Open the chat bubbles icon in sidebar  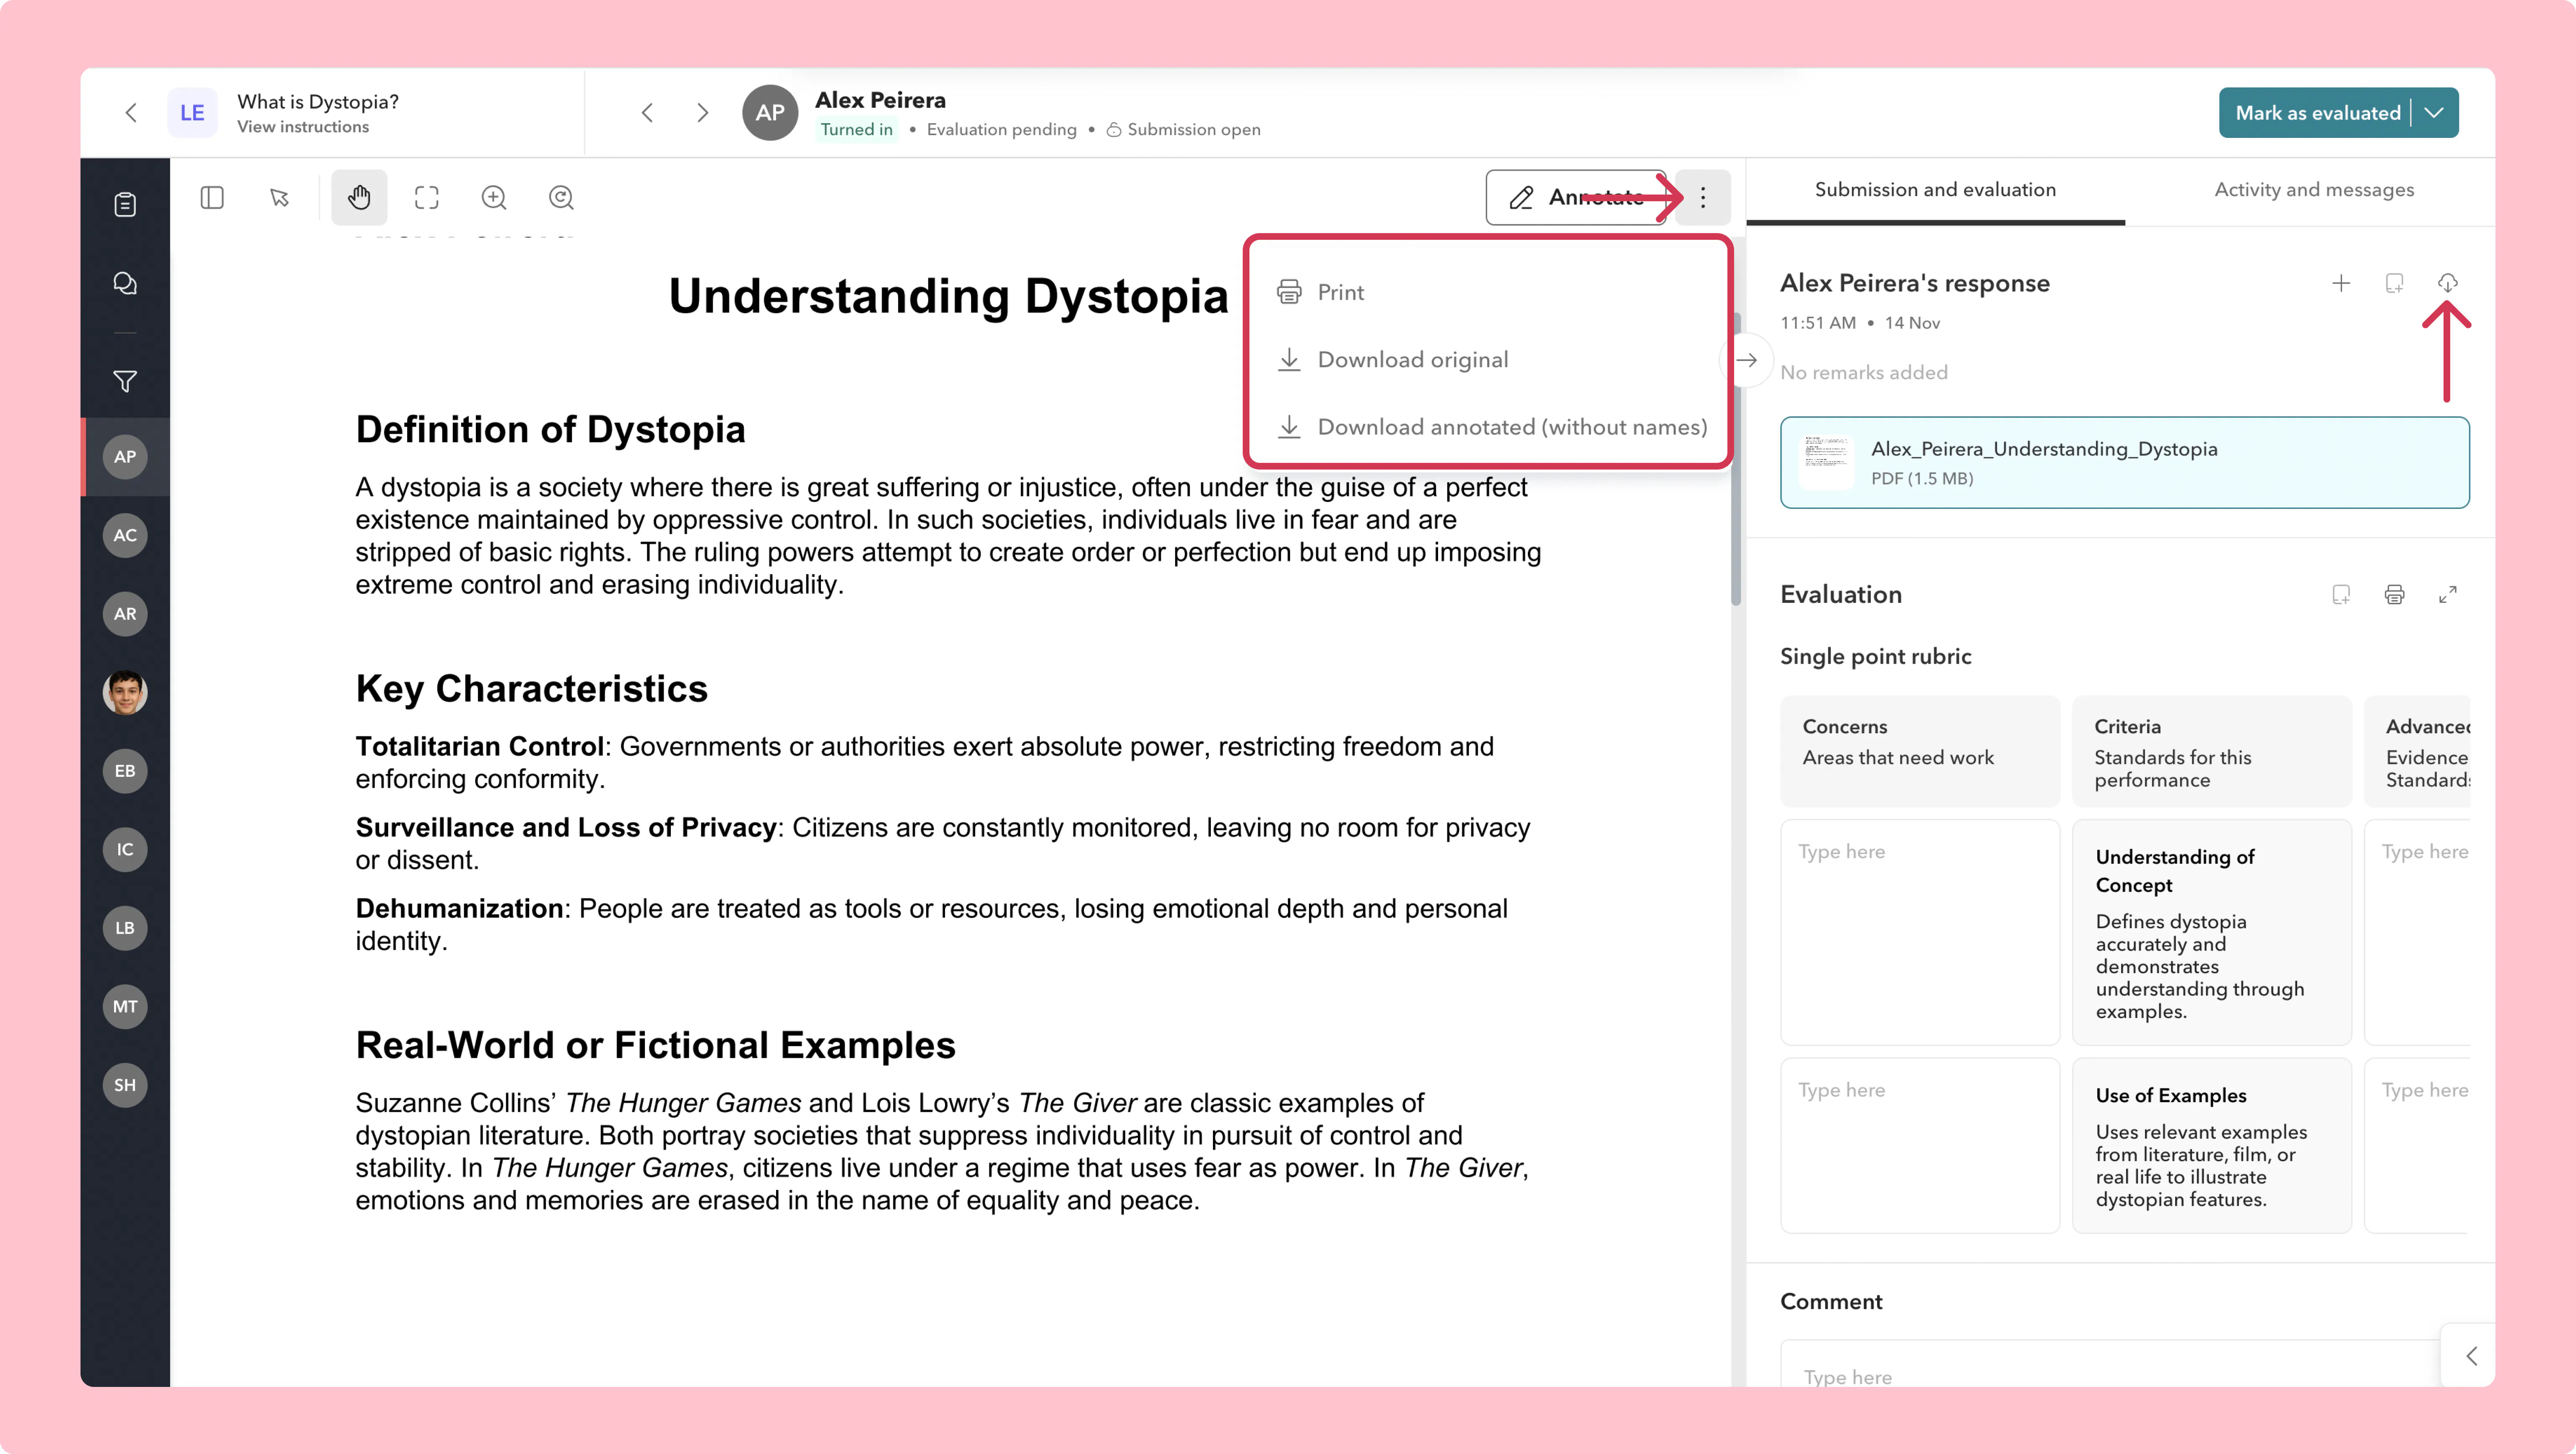point(125,283)
